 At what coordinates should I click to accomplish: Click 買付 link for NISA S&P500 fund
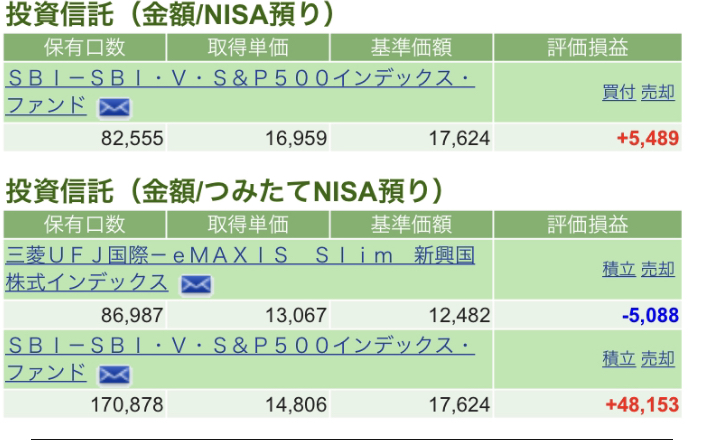click(x=619, y=92)
